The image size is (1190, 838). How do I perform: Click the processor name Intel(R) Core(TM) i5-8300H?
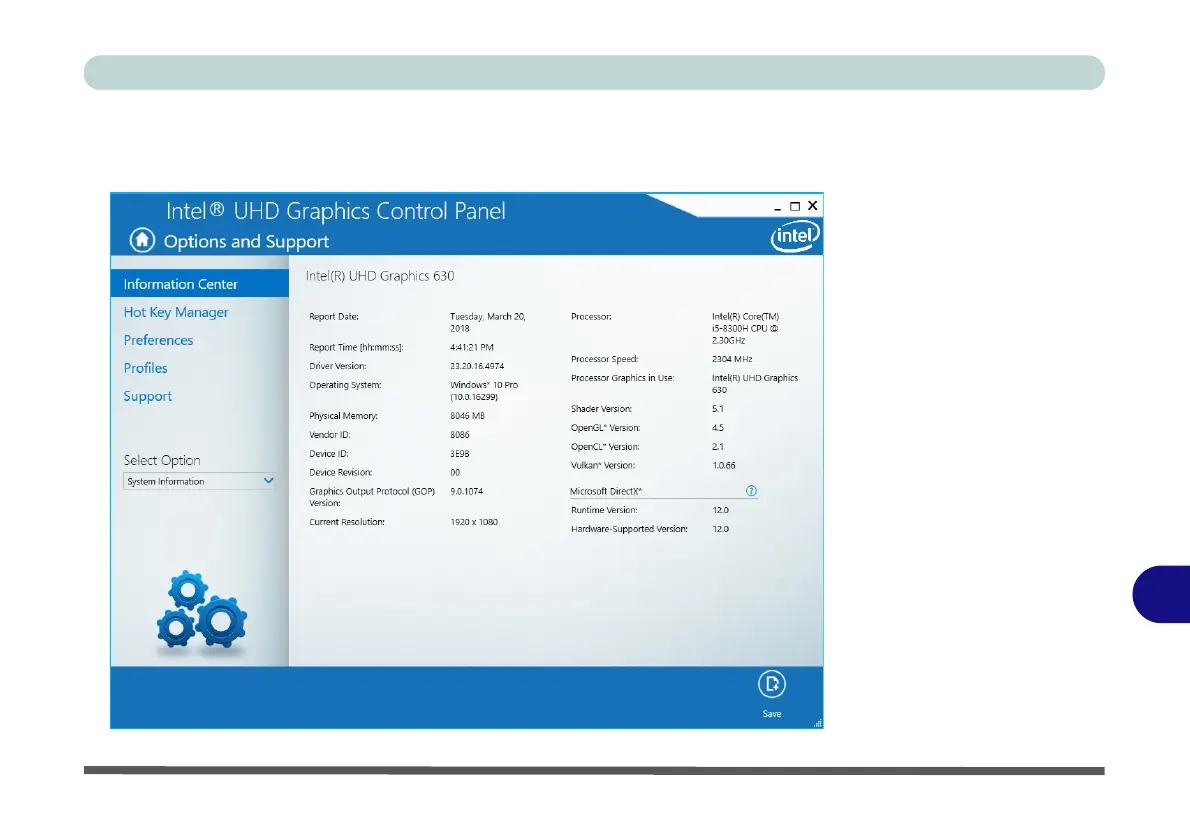745,328
